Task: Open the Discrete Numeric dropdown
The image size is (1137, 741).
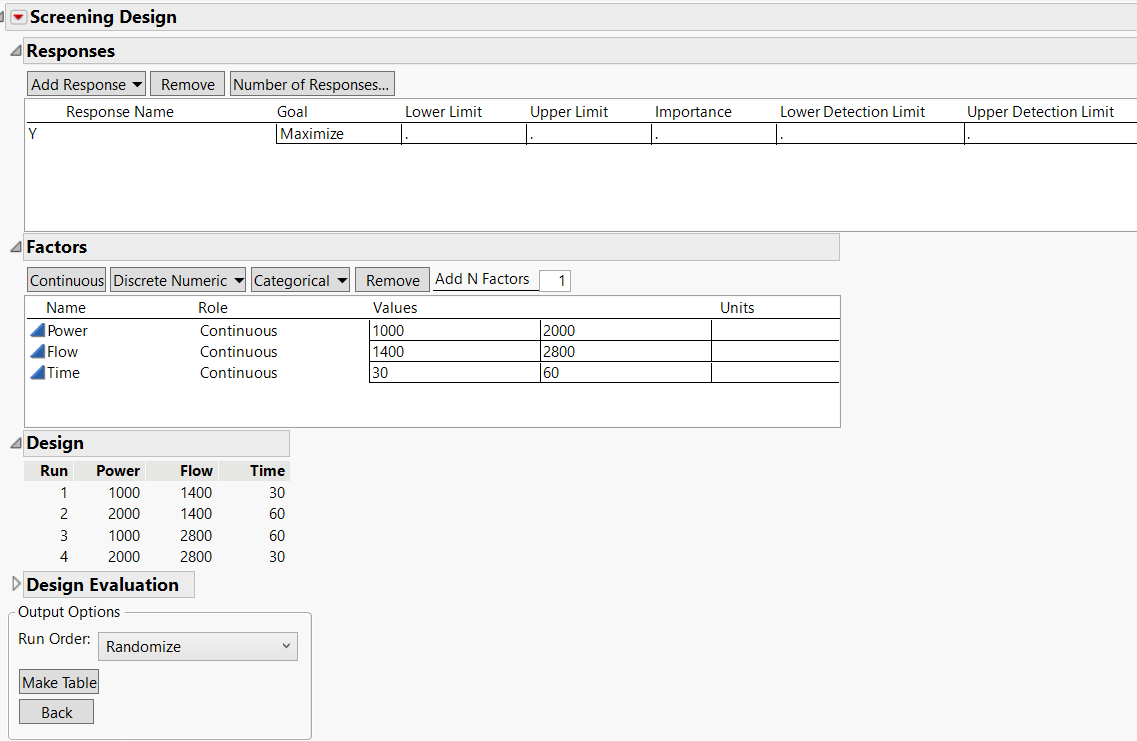Action: click(177, 279)
